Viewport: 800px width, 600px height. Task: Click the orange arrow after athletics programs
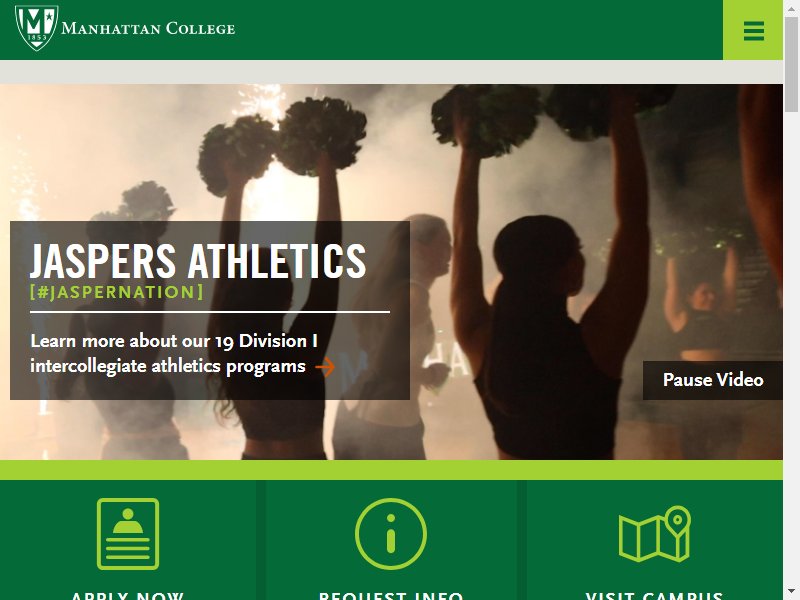pyautogui.click(x=325, y=366)
